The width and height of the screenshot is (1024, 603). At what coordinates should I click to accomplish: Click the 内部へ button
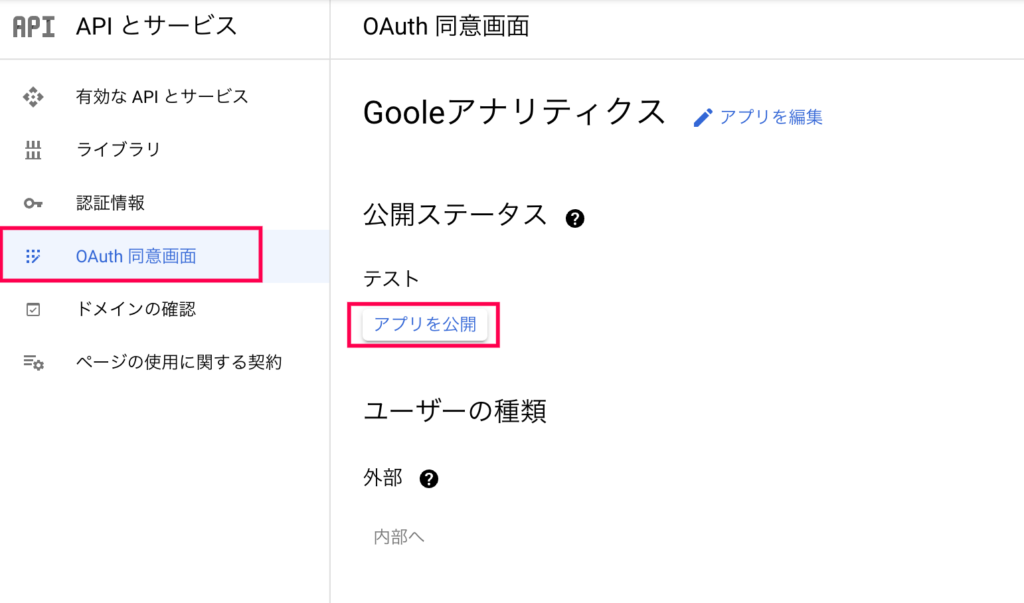pos(398,537)
